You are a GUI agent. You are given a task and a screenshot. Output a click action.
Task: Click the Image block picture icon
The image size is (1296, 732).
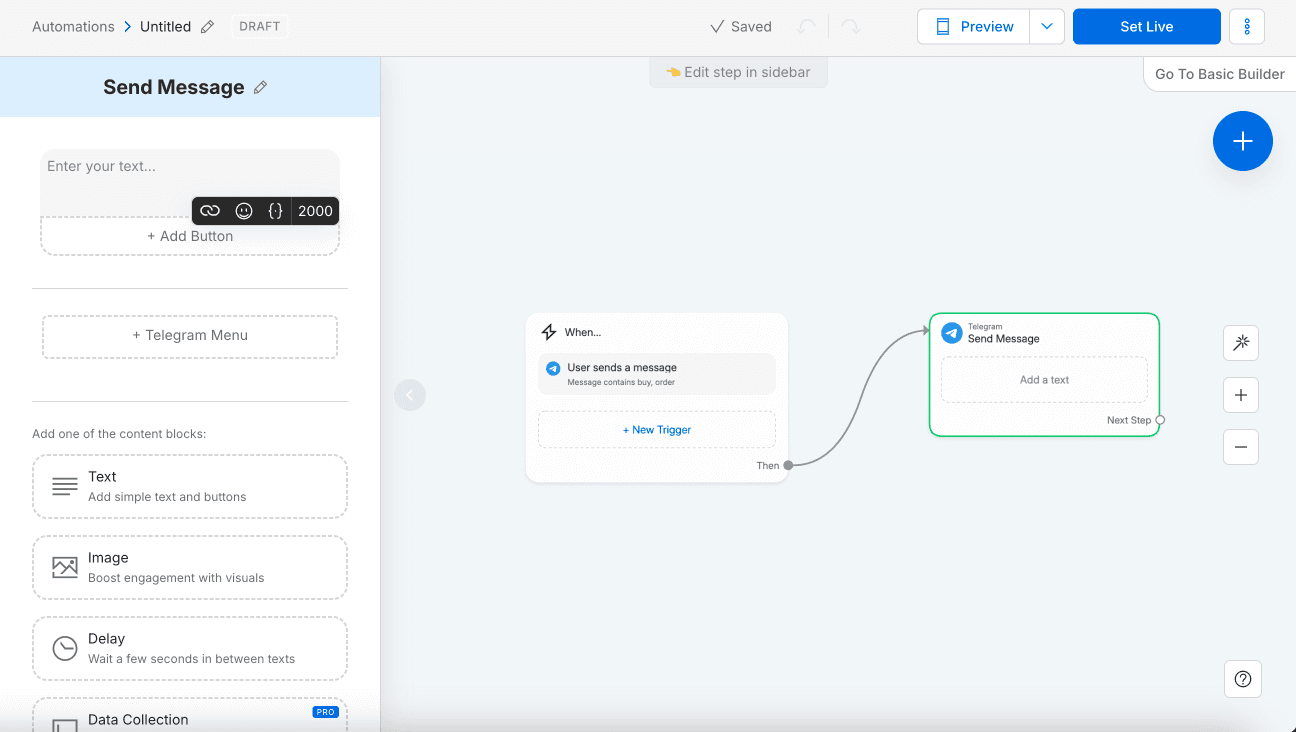click(x=65, y=567)
